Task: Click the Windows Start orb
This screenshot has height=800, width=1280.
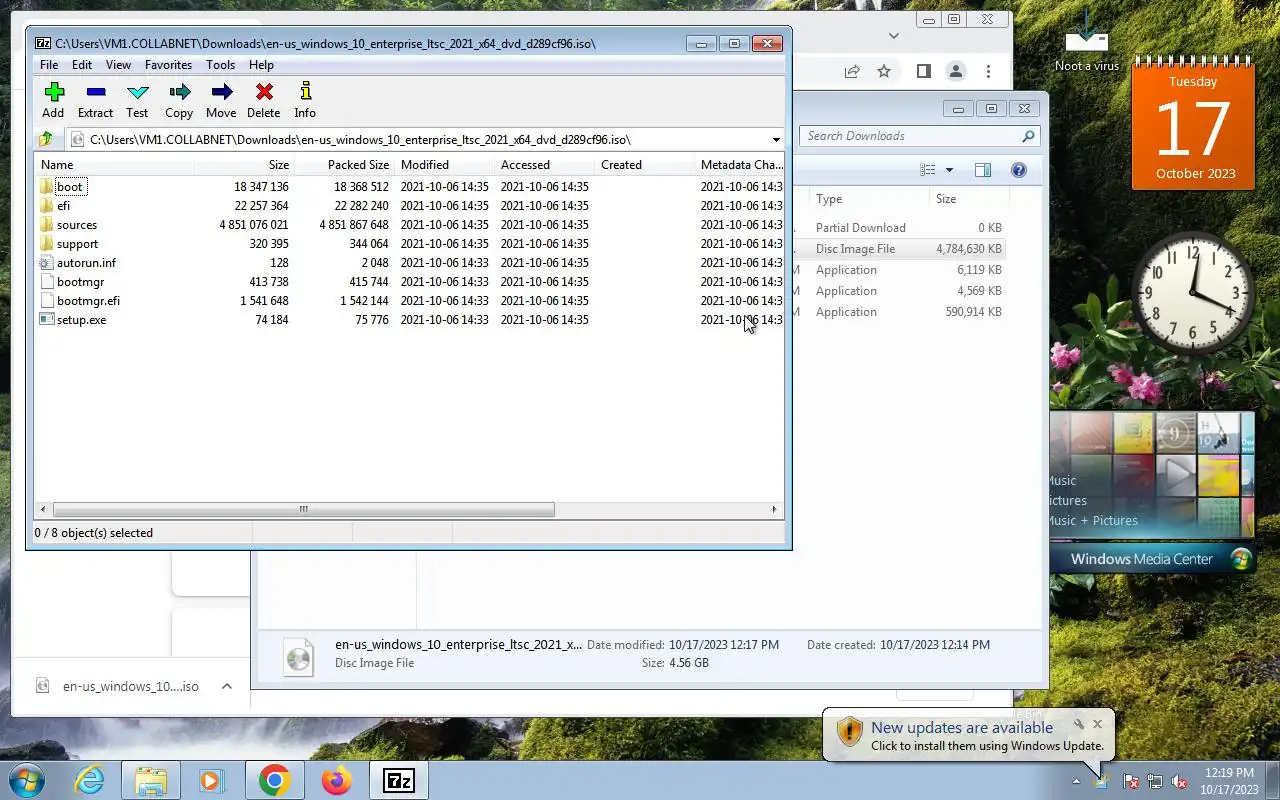Action: pos(27,780)
